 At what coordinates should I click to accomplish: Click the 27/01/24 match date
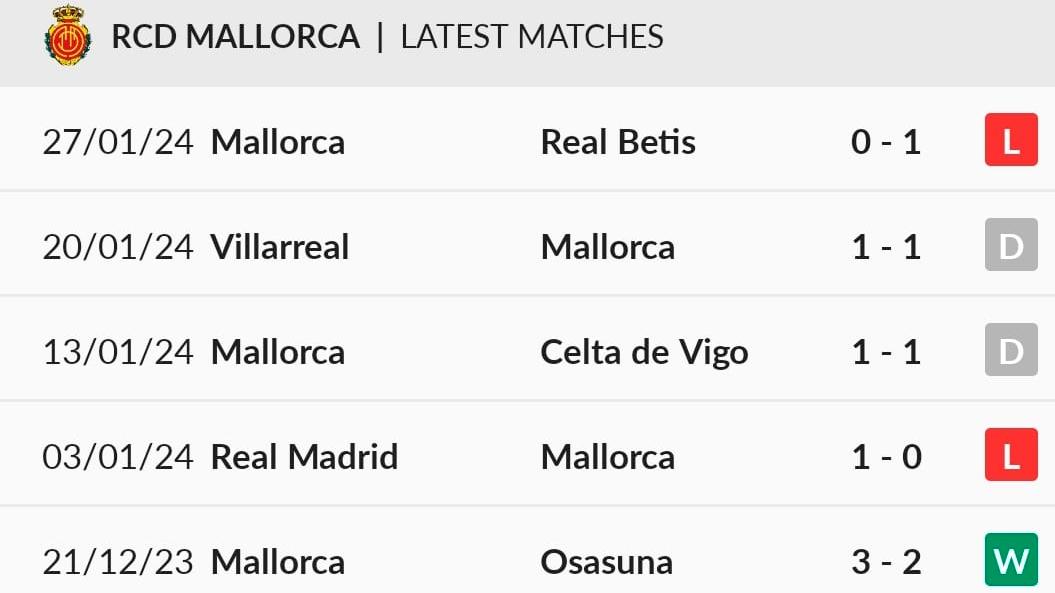(118, 142)
